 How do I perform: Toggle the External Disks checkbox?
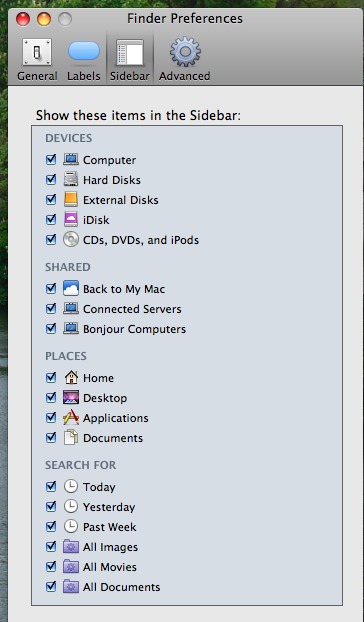click(51, 200)
